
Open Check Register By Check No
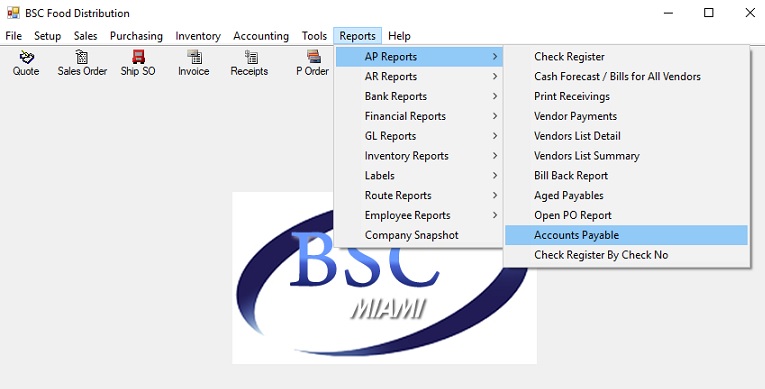tap(626, 255)
